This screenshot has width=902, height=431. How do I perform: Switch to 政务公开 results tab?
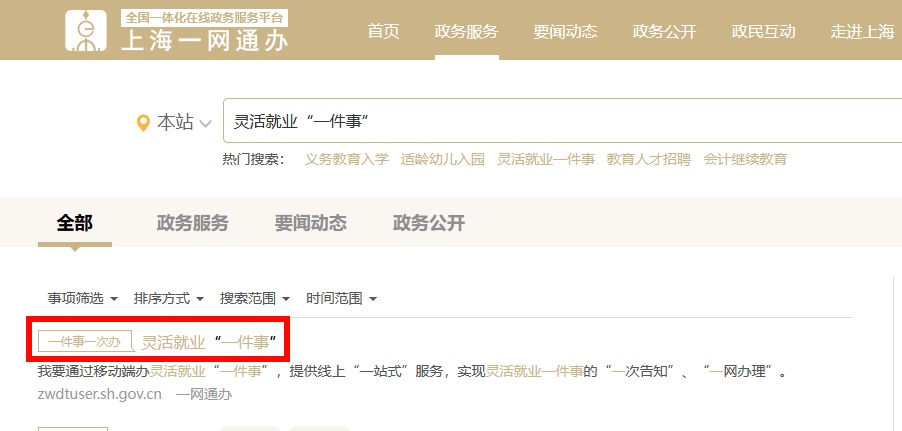coord(429,223)
